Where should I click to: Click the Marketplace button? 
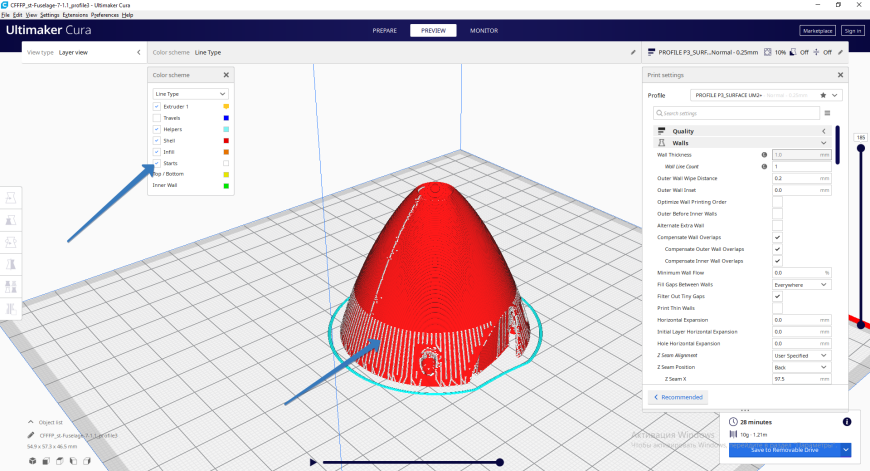[817, 31]
